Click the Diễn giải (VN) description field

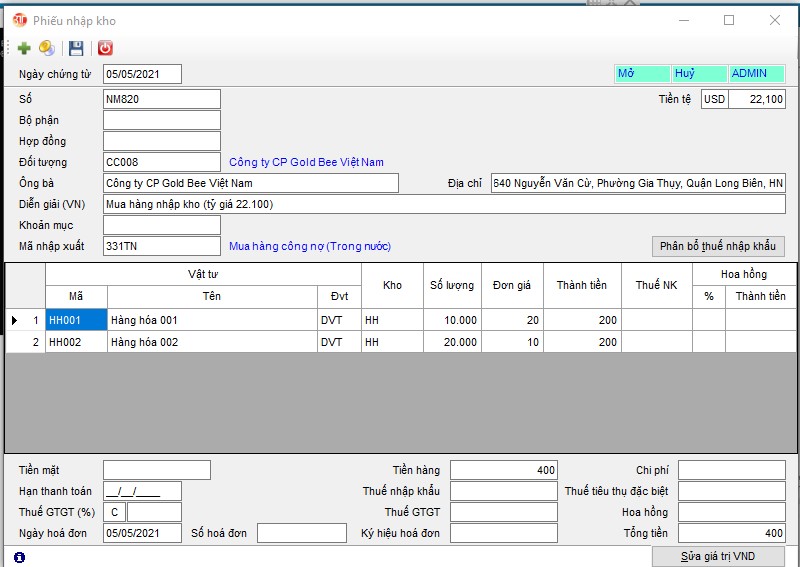coord(444,204)
